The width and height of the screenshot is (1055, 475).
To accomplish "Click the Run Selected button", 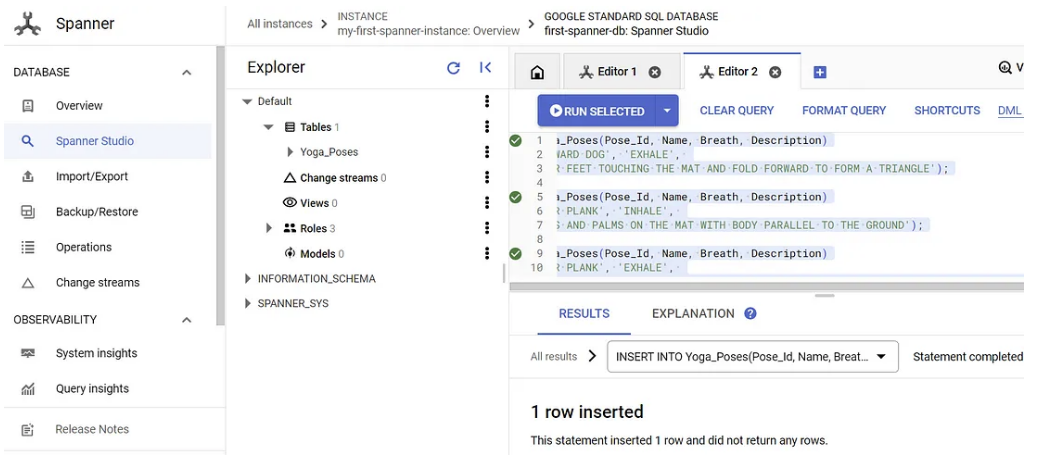I will click(x=597, y=111).
